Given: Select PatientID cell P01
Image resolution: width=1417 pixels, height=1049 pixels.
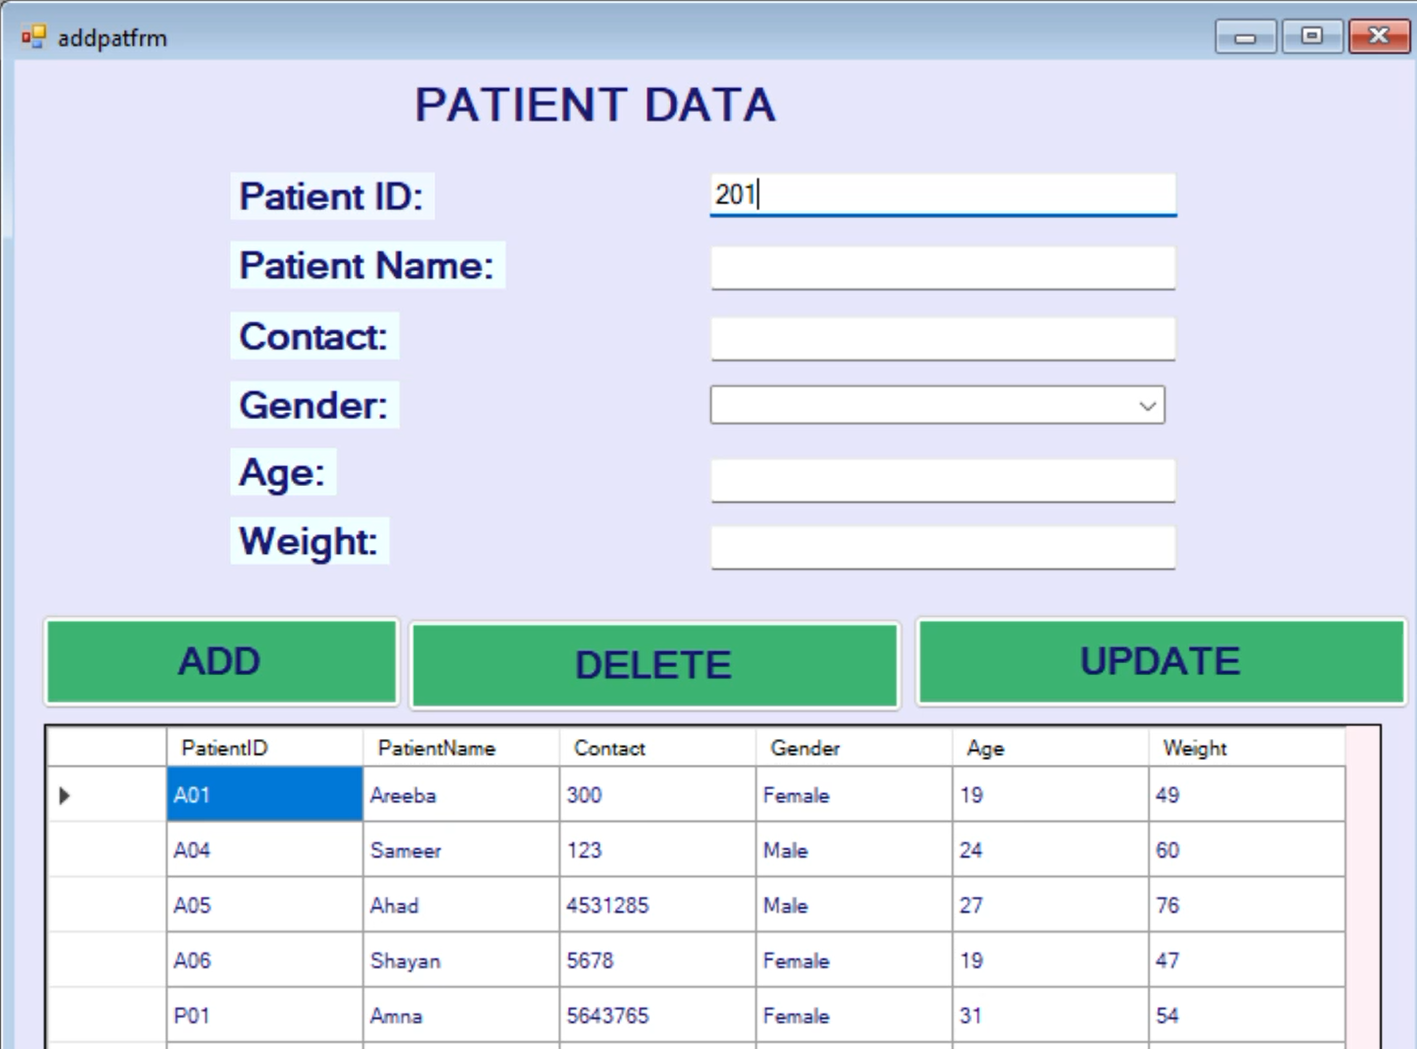Looking at the screenshot, I should click(265, 1015).
